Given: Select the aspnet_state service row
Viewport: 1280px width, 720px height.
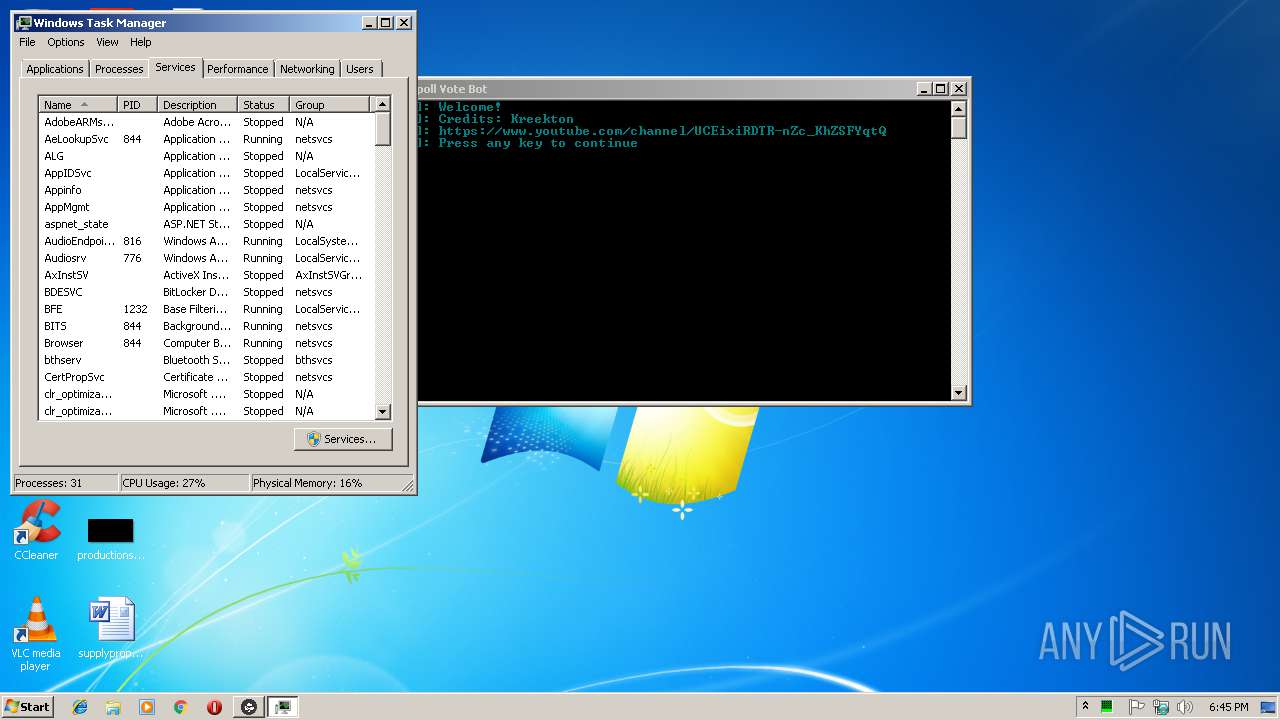Looking at the screenshot, I should [x=206, y=224].
